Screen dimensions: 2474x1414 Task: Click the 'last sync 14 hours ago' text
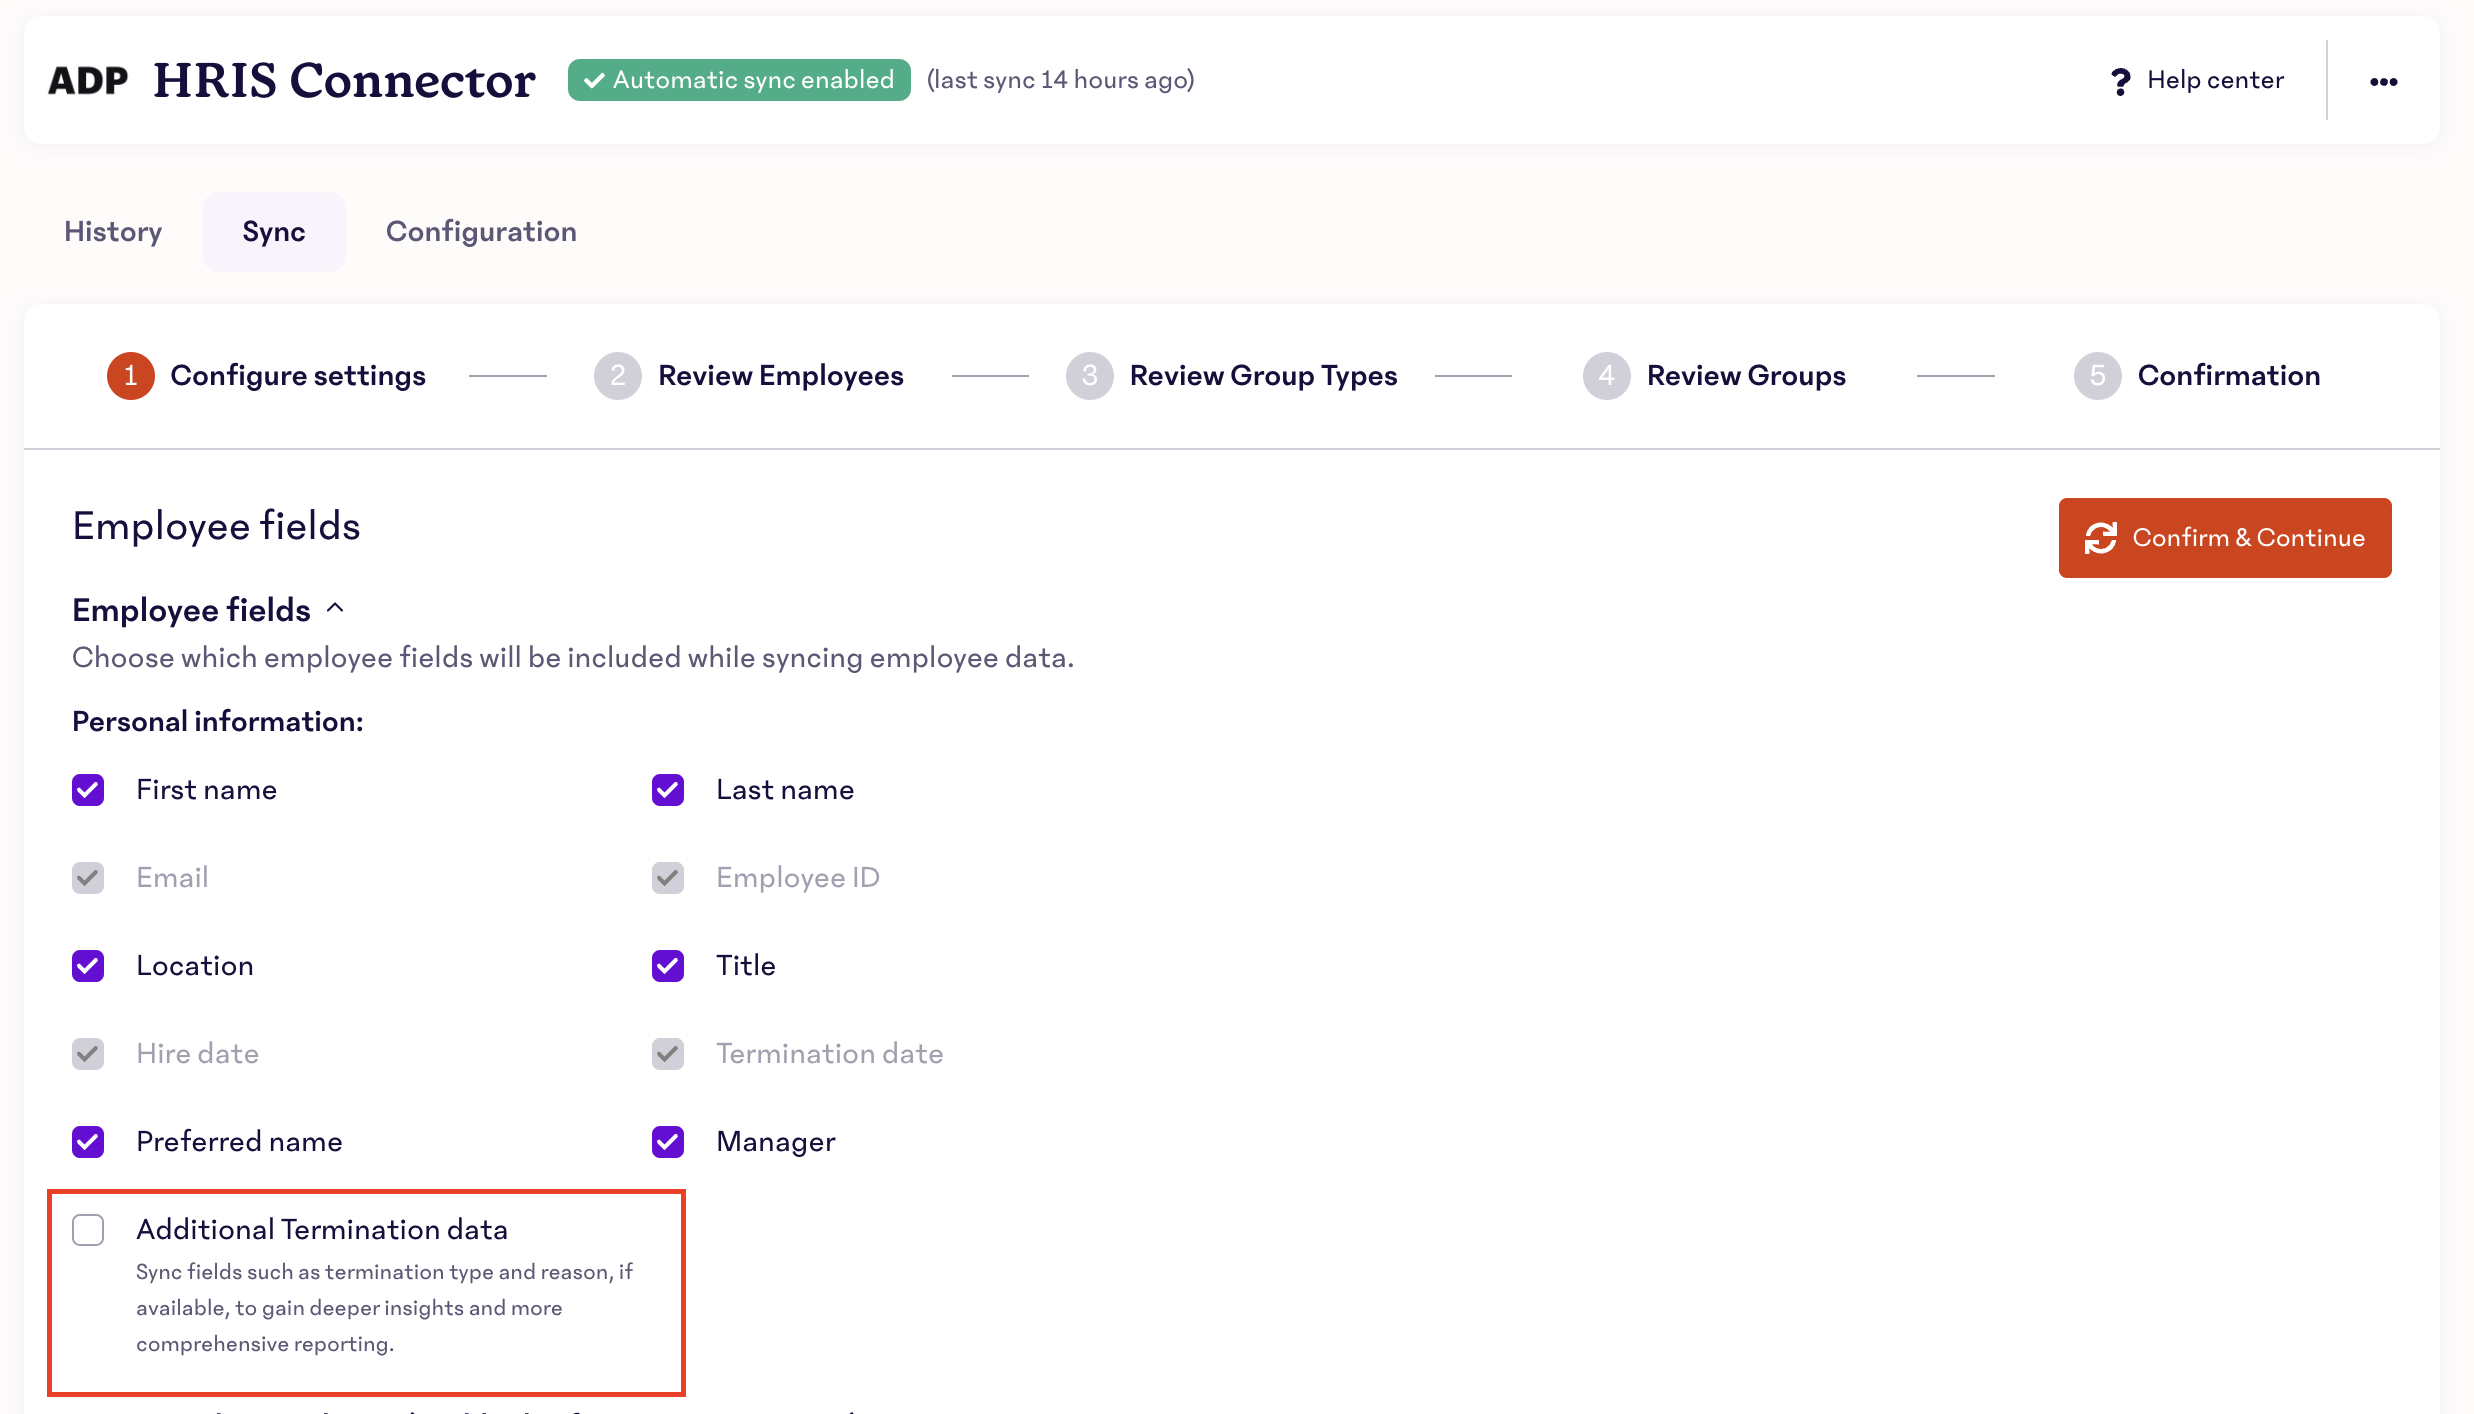(x=1060, y=80)
